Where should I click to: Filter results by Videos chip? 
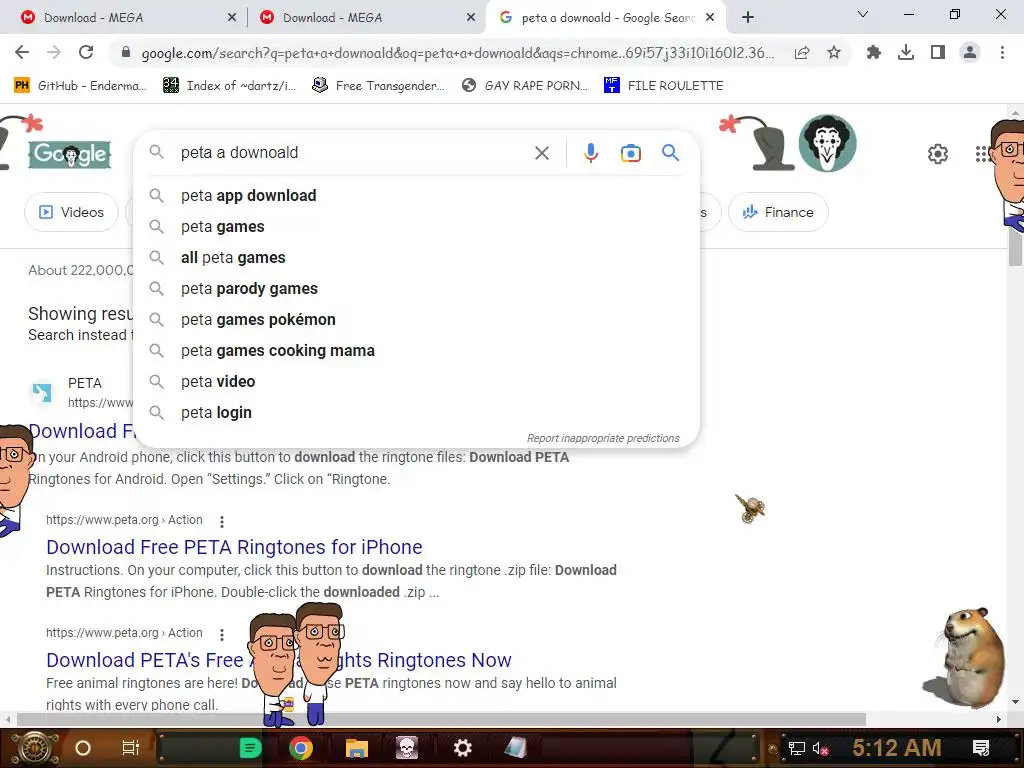click(x=72, y=212)
